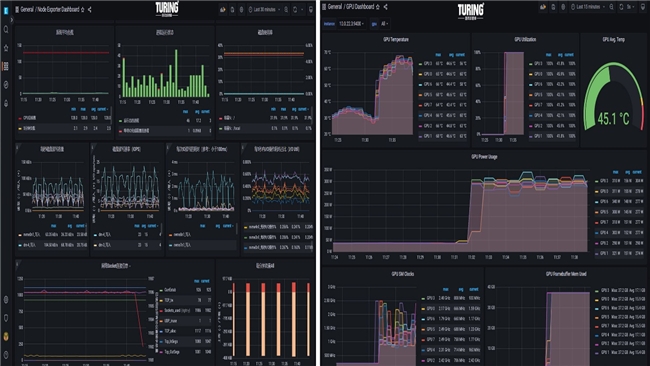Image resolution: width=650 pixels, height=366 pixels.
Task: Toggle GPU 3 series in GPU Power Usage legend
Action: [604, 181]
